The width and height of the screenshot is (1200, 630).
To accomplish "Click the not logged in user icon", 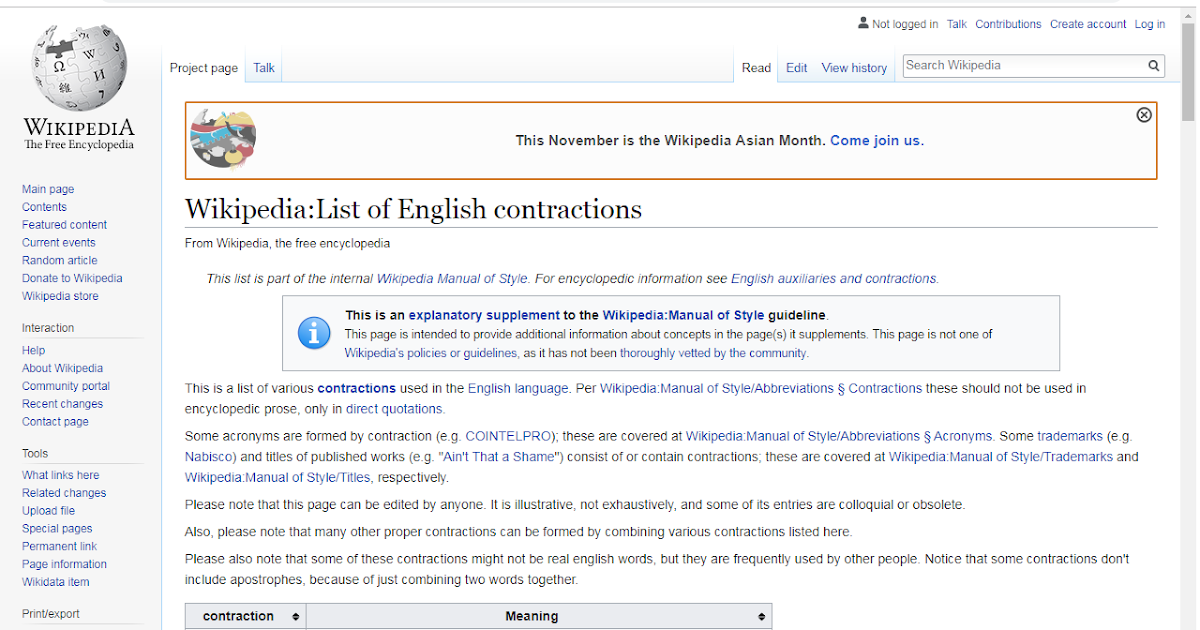I will (x=863, y=23).
